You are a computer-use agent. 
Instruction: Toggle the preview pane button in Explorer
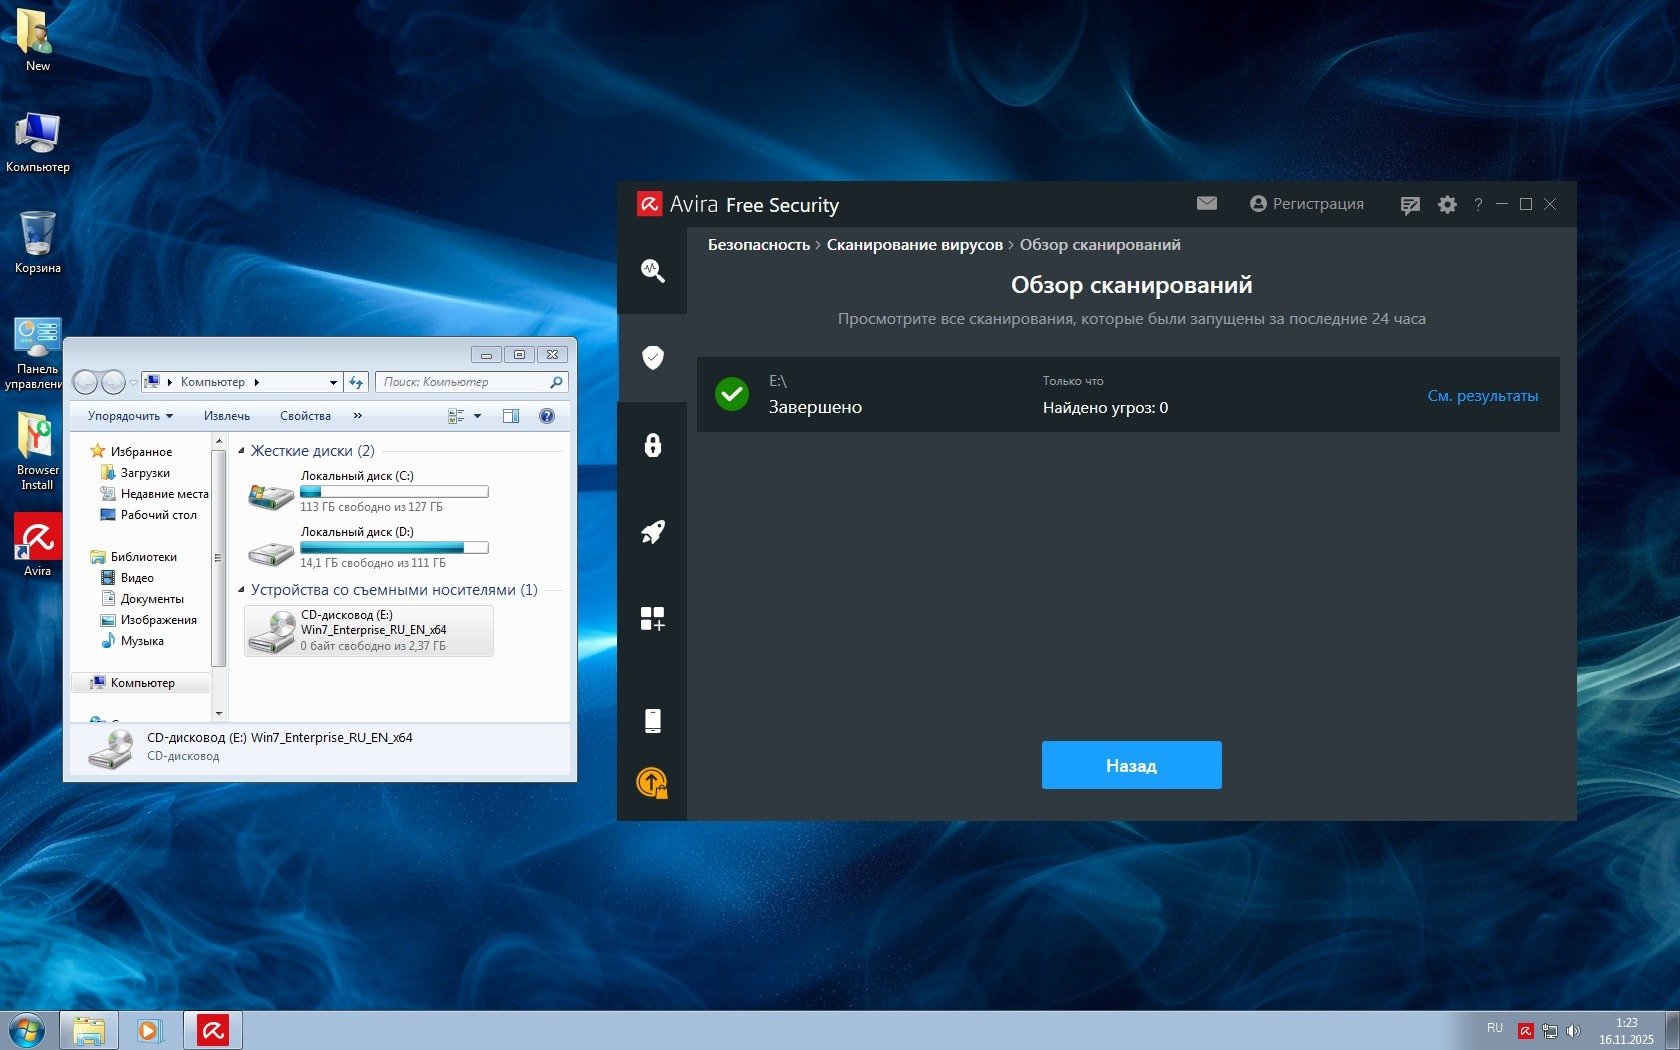click(510, 416)
